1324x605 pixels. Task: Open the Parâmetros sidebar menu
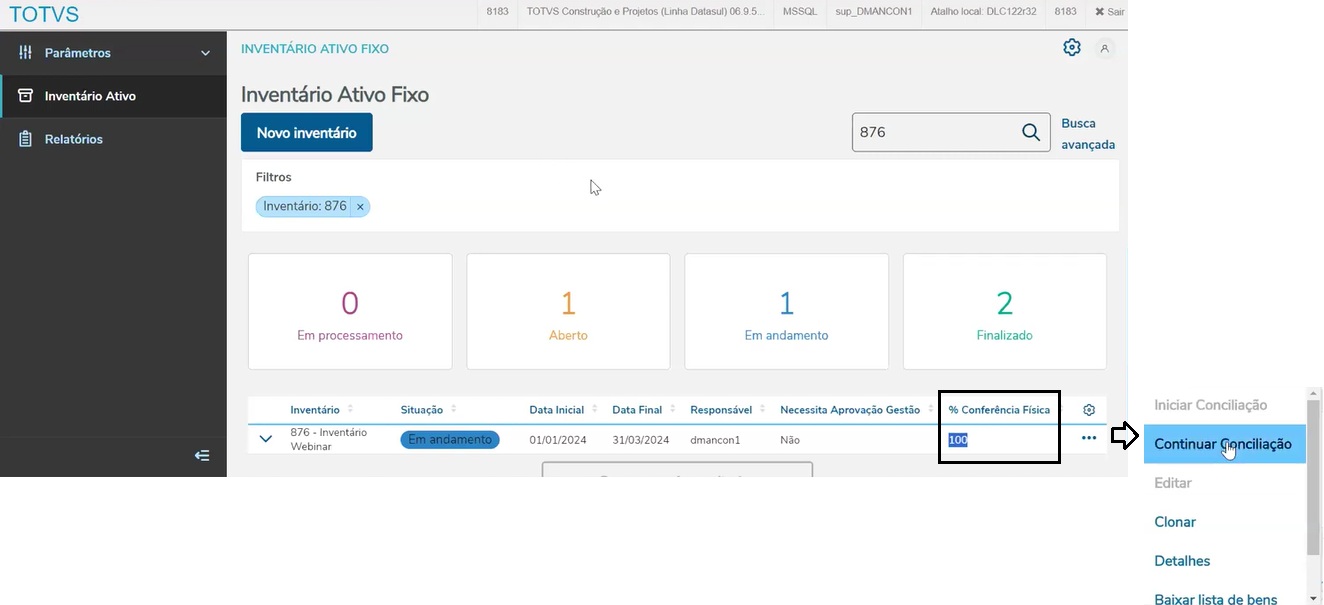(113, 53)
